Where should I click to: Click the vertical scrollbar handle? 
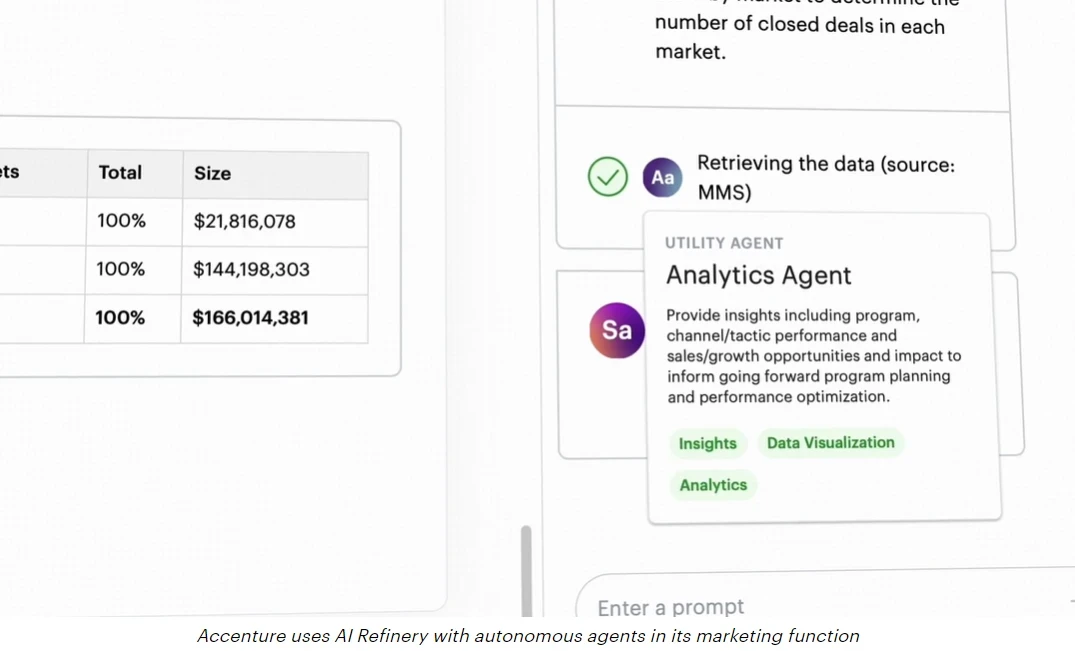[527, 570]
